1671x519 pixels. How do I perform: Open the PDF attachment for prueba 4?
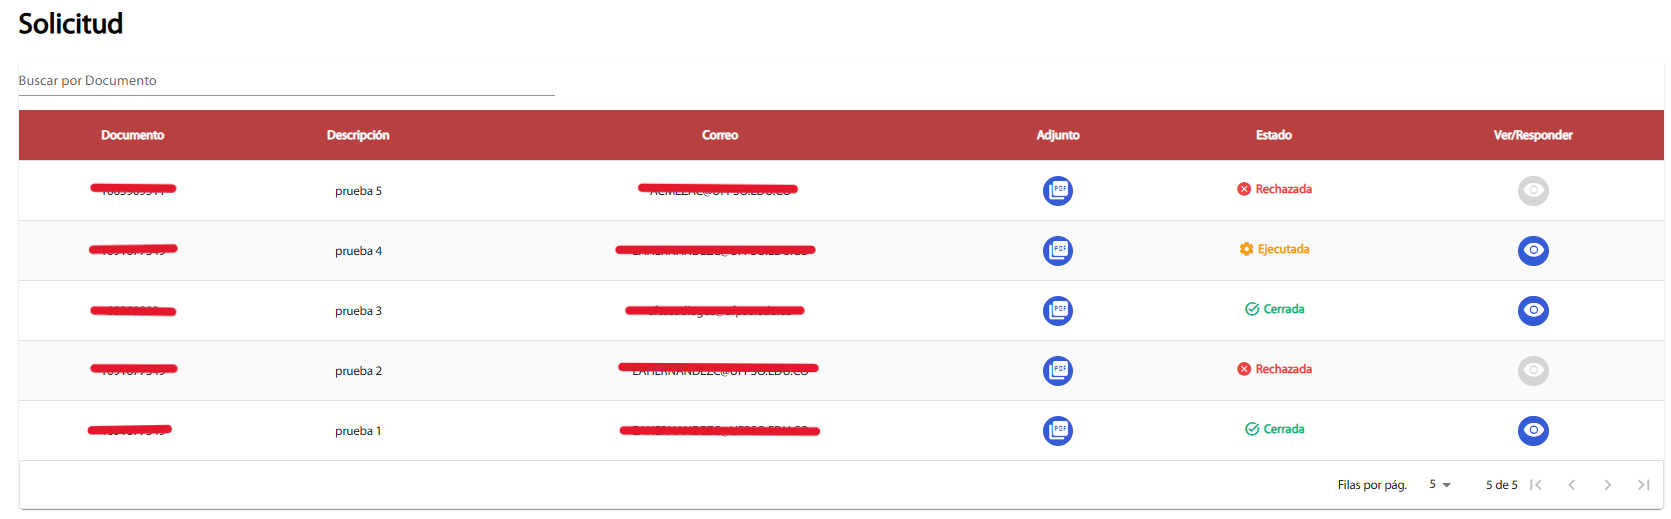(1057, 250)
